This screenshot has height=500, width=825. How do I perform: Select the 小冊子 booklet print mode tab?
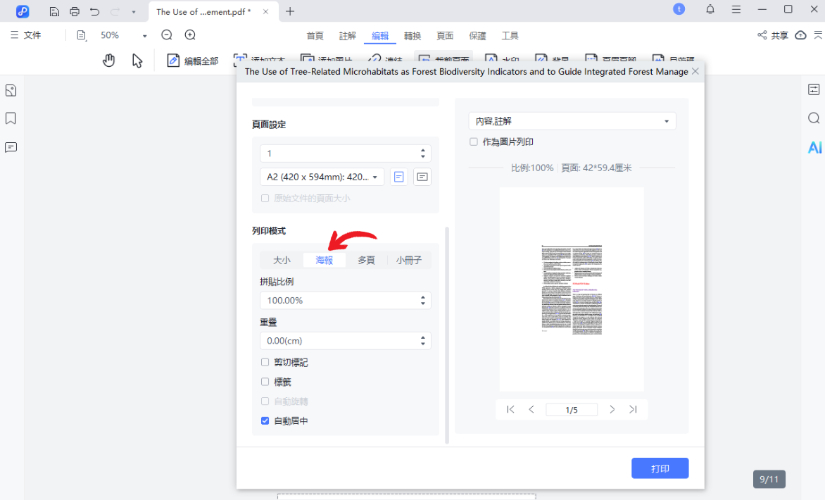(x=409, y=260)
